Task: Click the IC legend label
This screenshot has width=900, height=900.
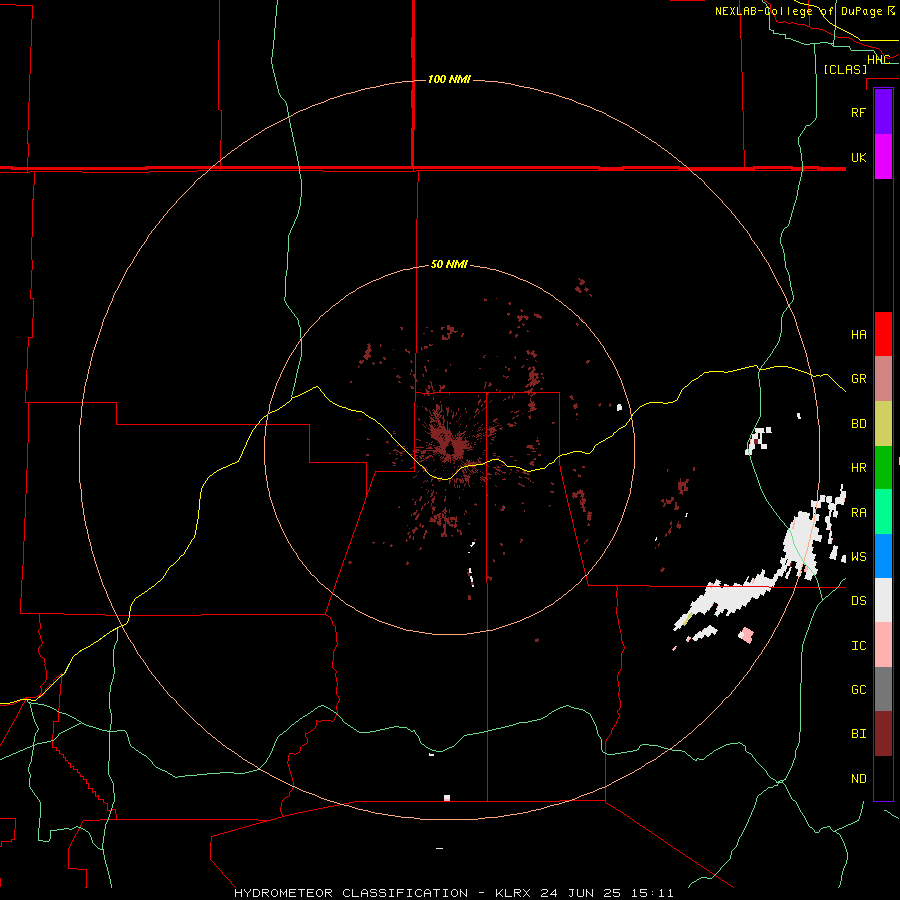Action: point(858,646)
